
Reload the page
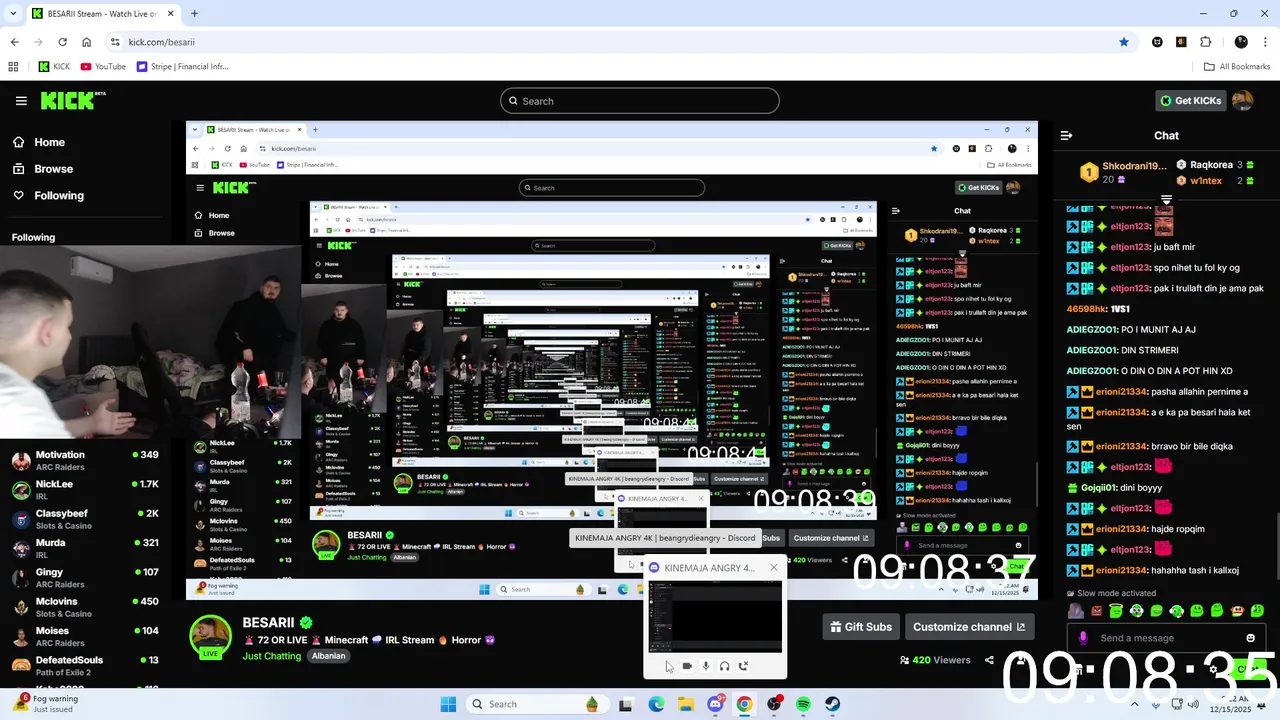[62, 42]
